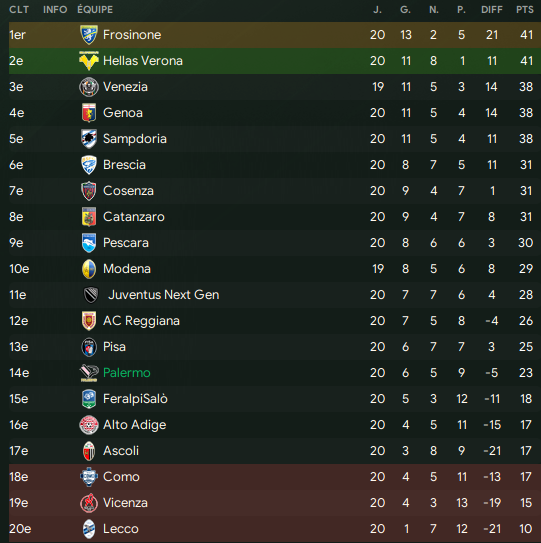This screenshot has height=543, width=541.
Task: Open the green Palermo team link
Action: (127, 373)
